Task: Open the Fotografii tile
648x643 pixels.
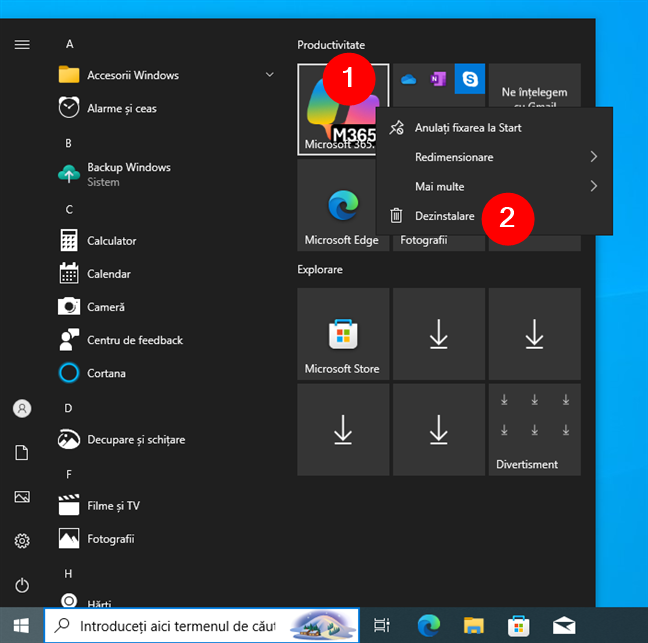Action: (438, 241)
